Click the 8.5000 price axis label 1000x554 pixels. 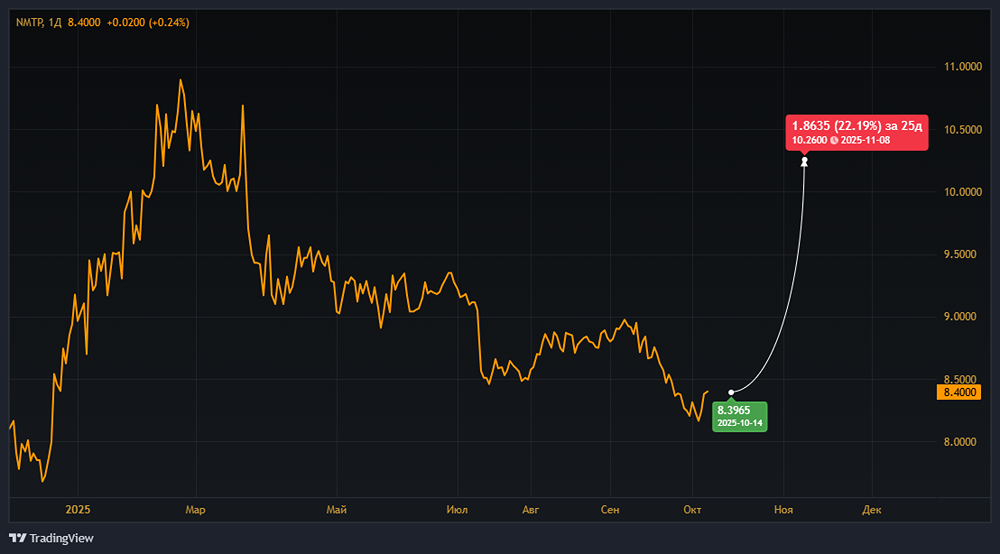[x=960, y=379]
